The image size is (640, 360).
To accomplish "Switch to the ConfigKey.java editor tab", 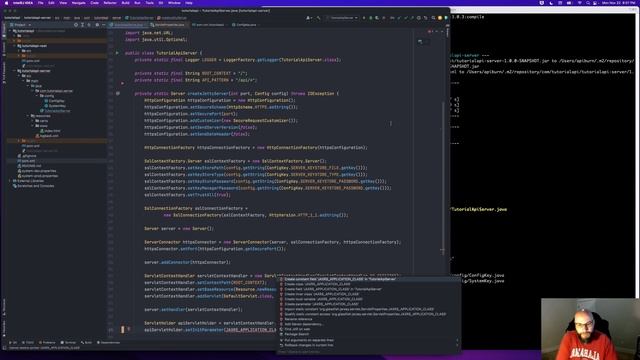I will click(246, 25).
